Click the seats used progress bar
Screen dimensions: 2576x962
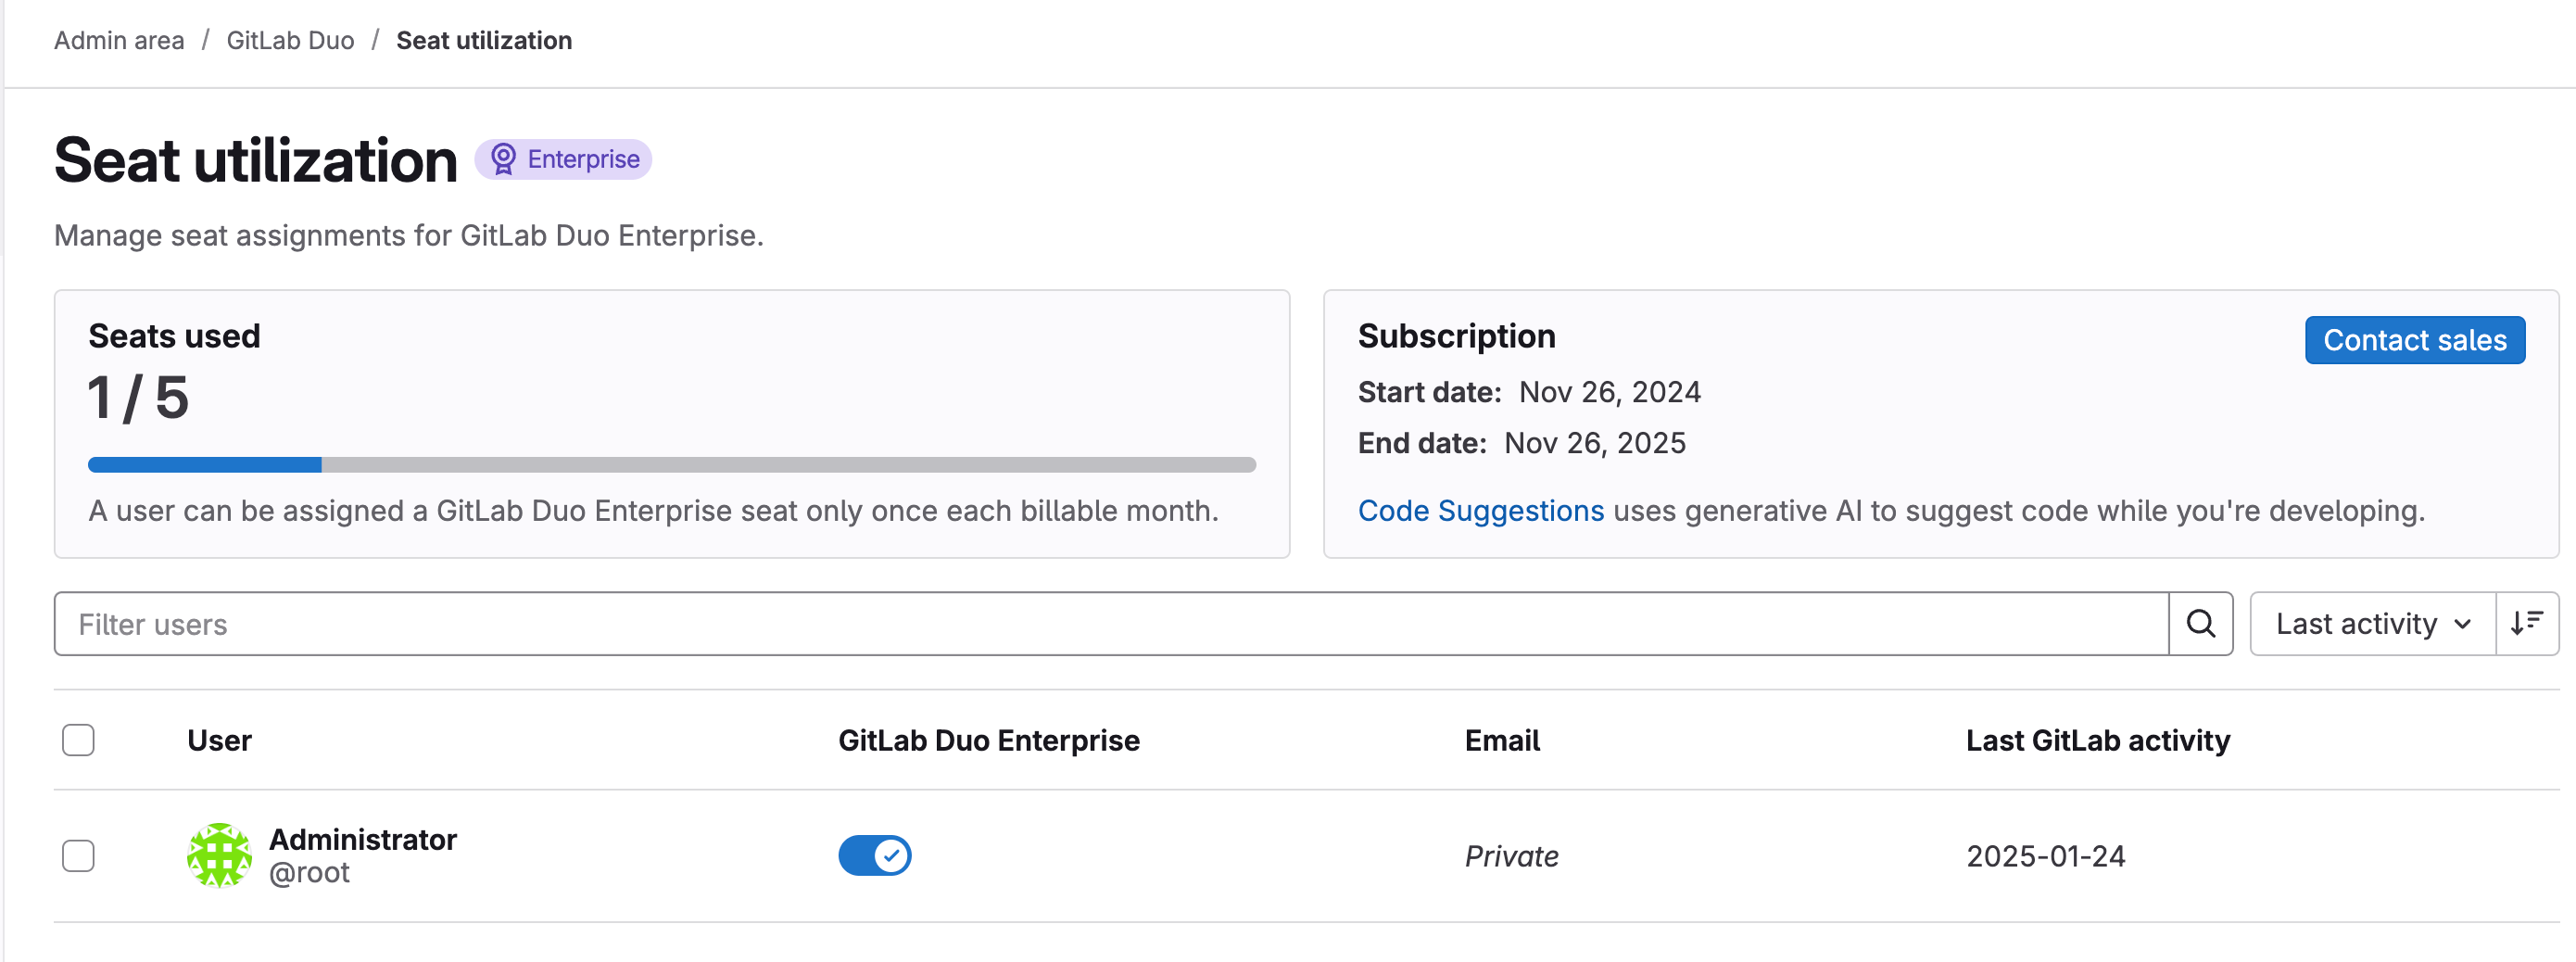point(671,465)
